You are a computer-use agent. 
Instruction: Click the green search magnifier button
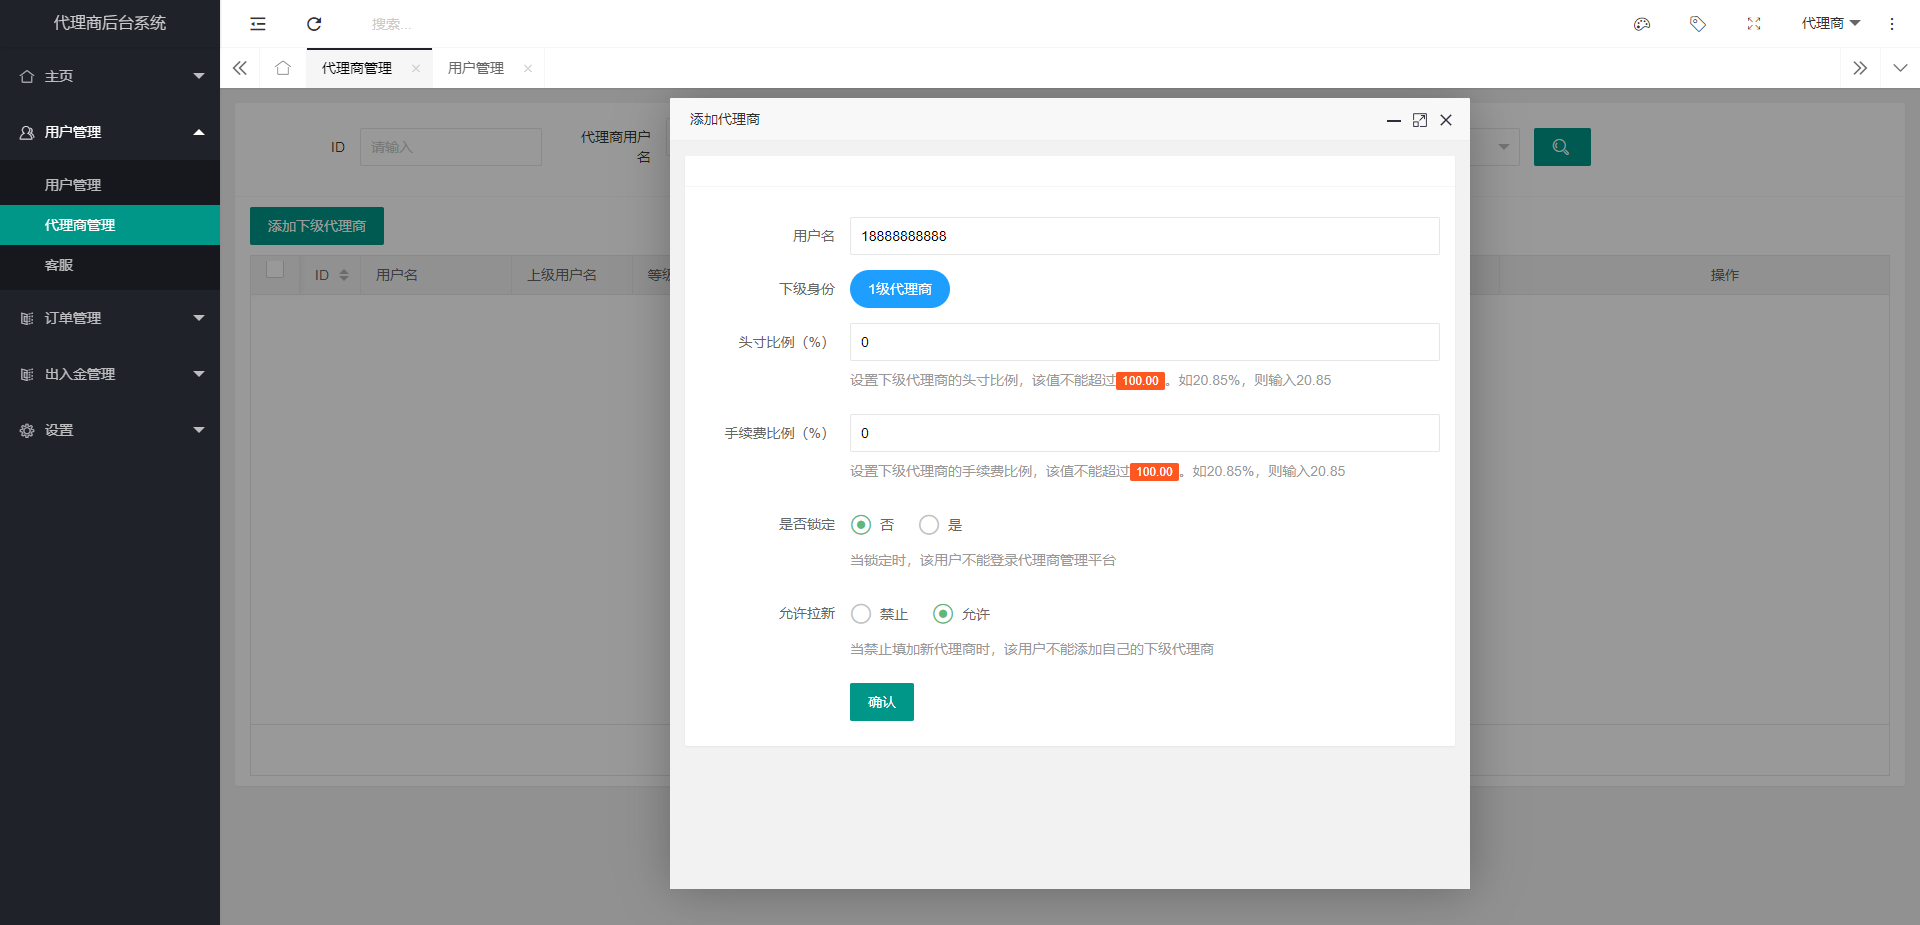(x=1561, y=147)
